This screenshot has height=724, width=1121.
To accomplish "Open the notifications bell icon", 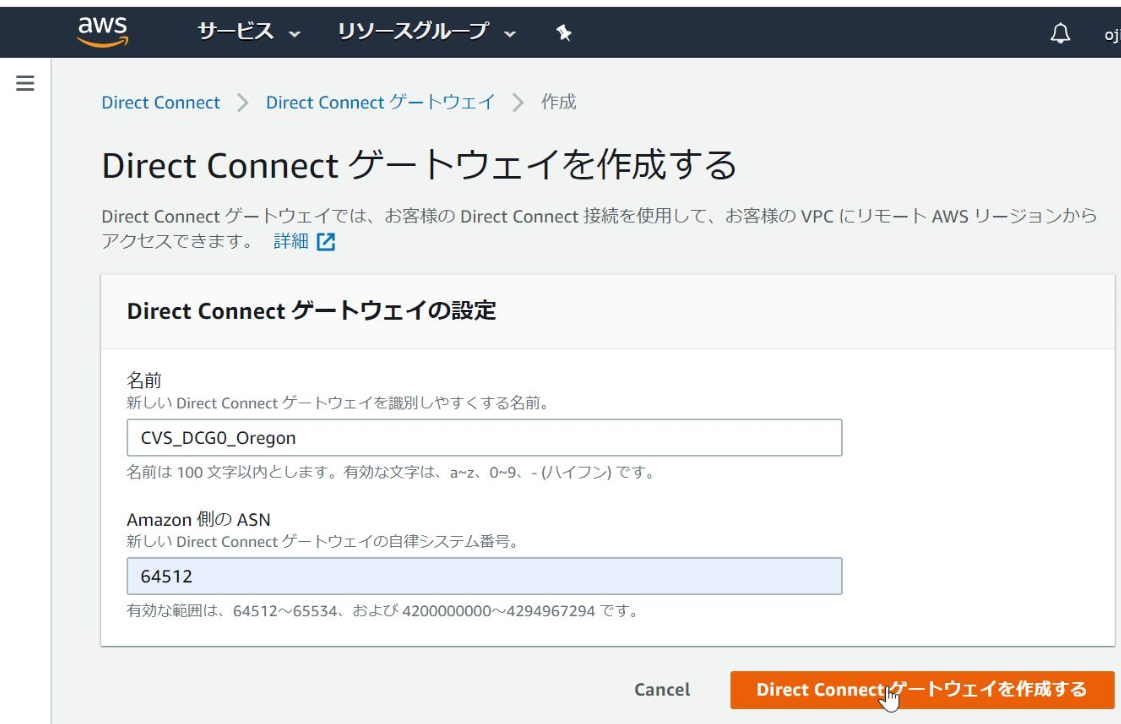I will point(1060,33).
